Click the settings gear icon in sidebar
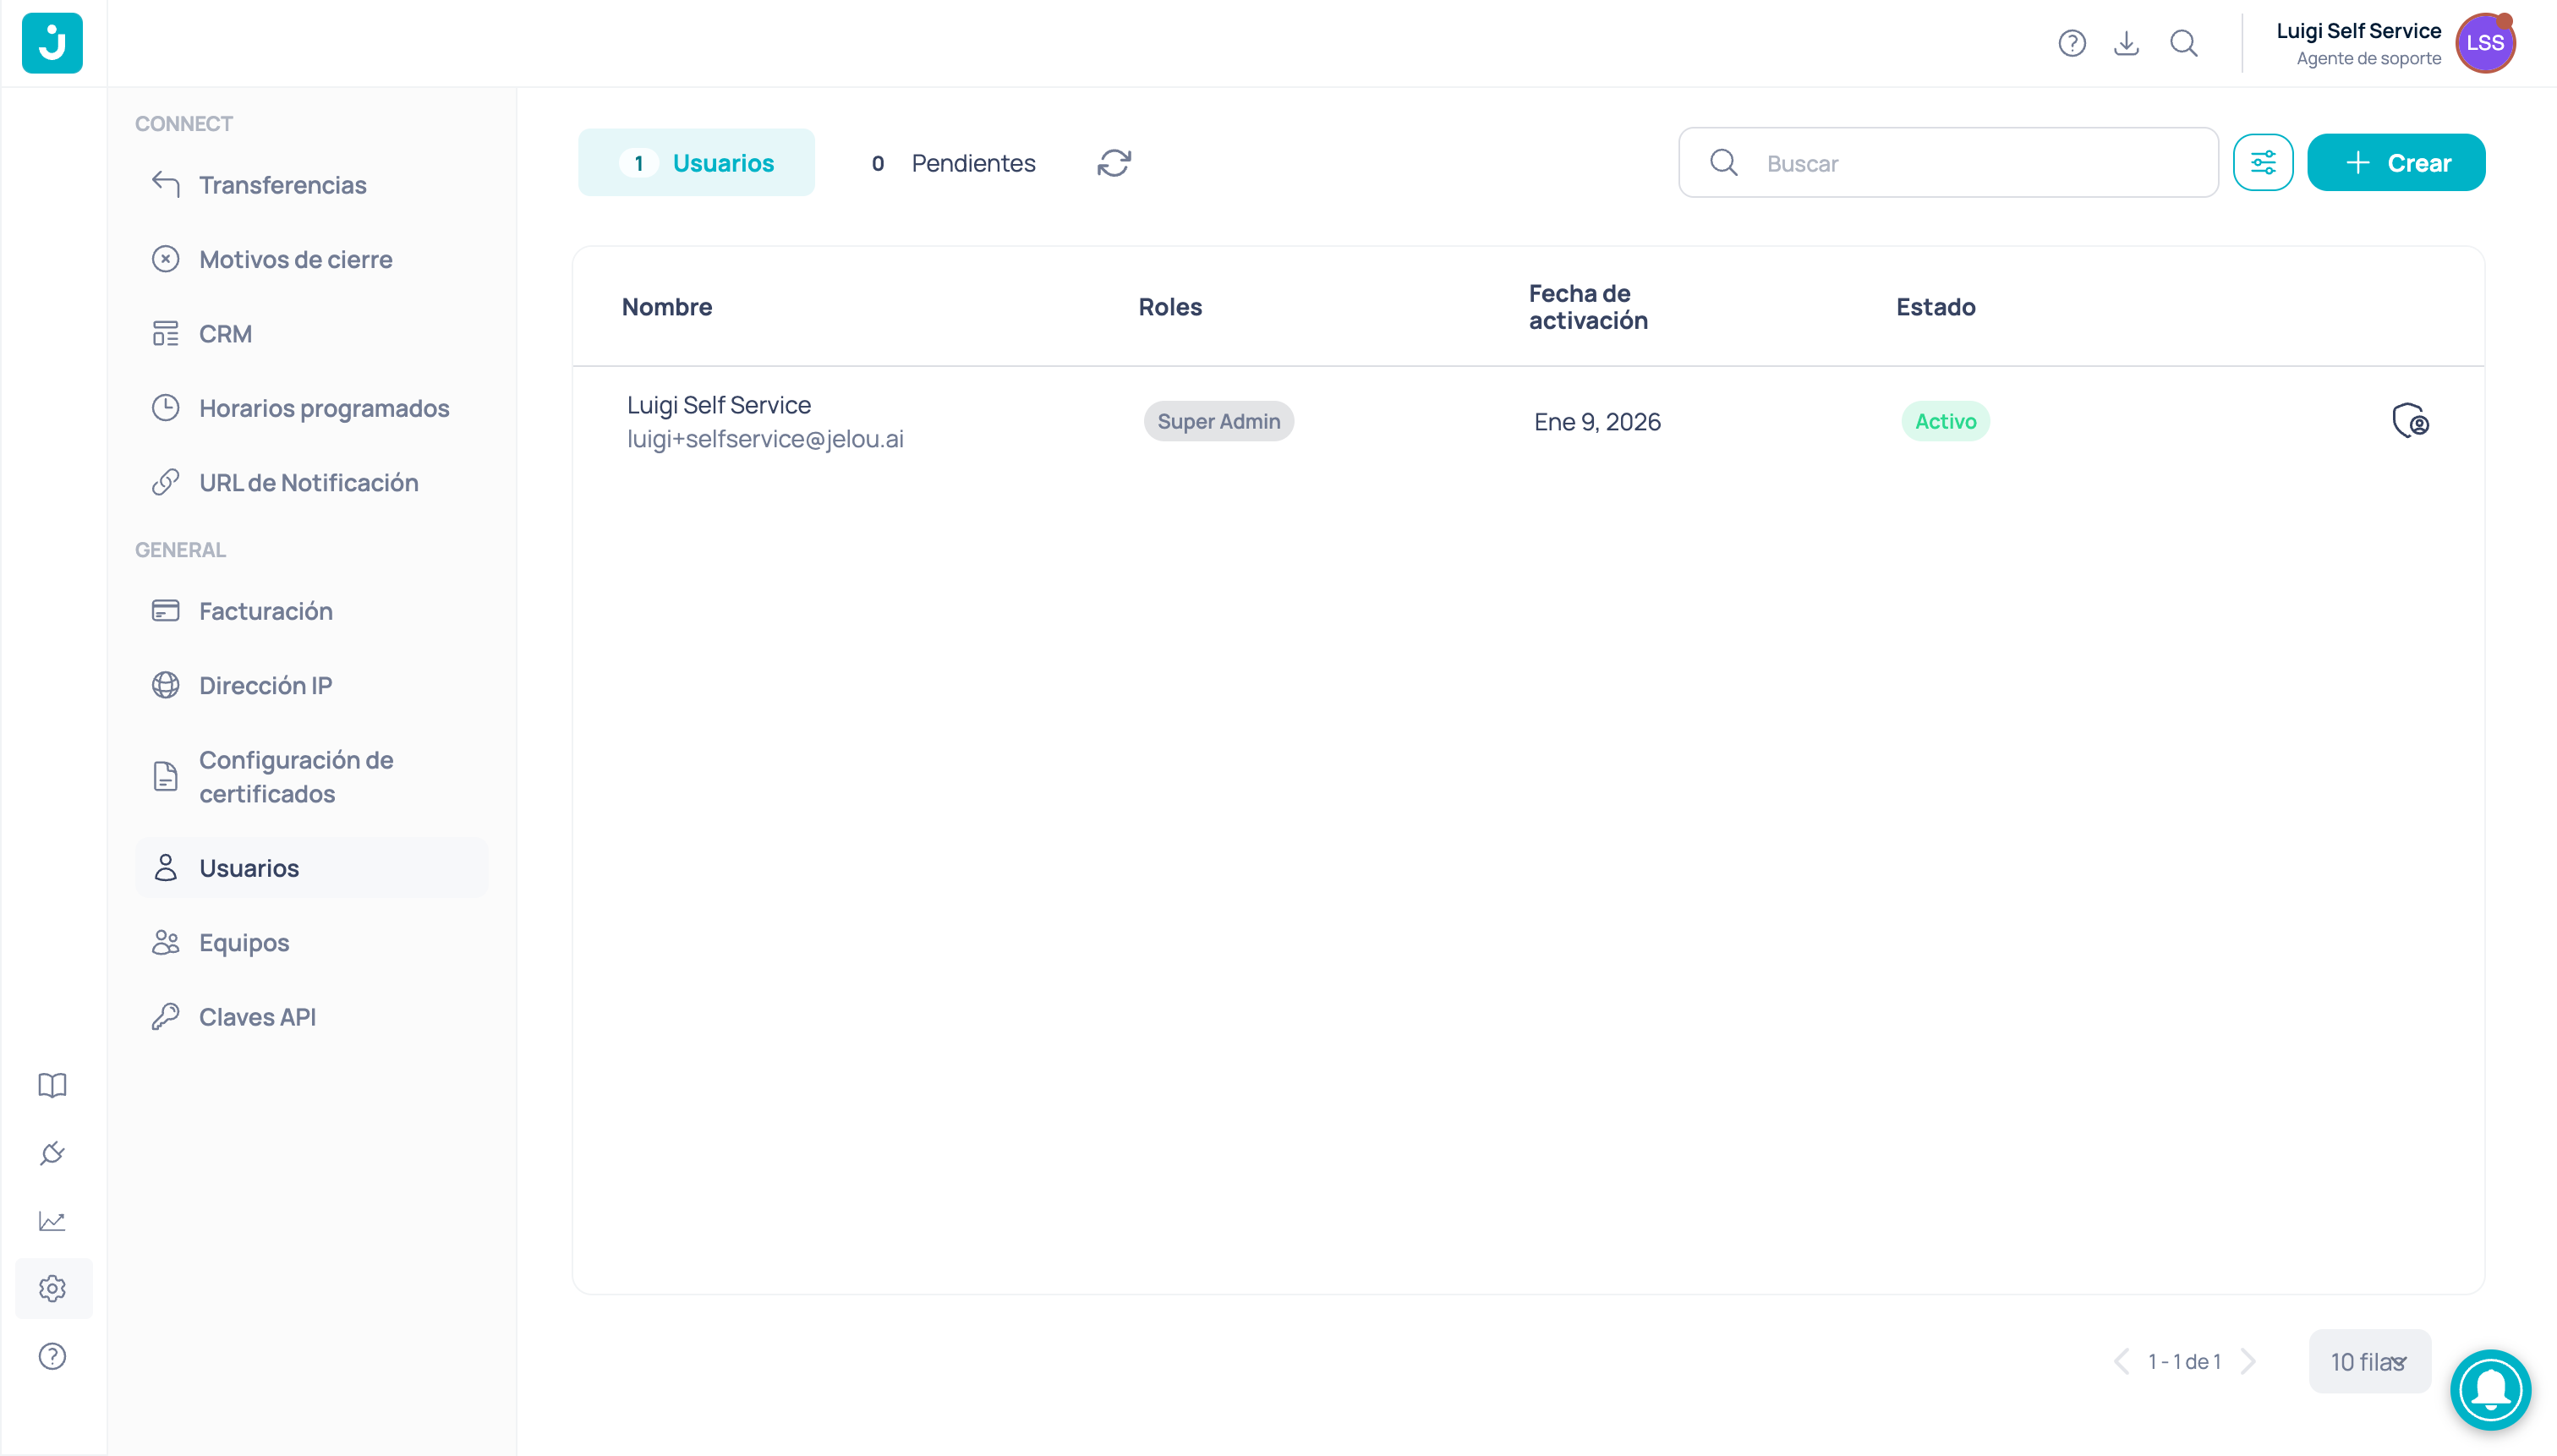 point(52,1288)
